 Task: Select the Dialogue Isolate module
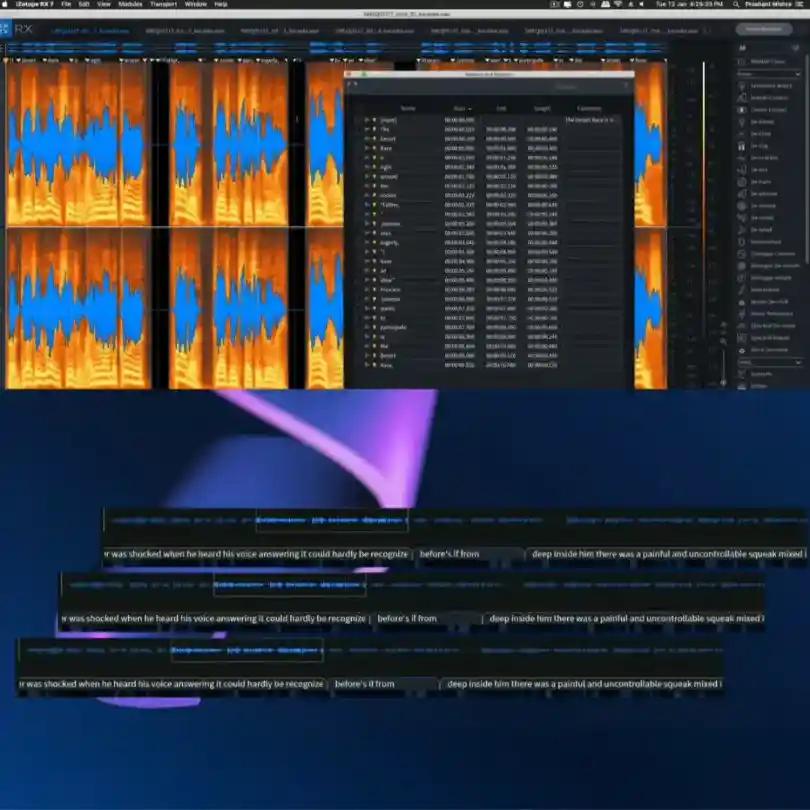click(x=772, y=277)
